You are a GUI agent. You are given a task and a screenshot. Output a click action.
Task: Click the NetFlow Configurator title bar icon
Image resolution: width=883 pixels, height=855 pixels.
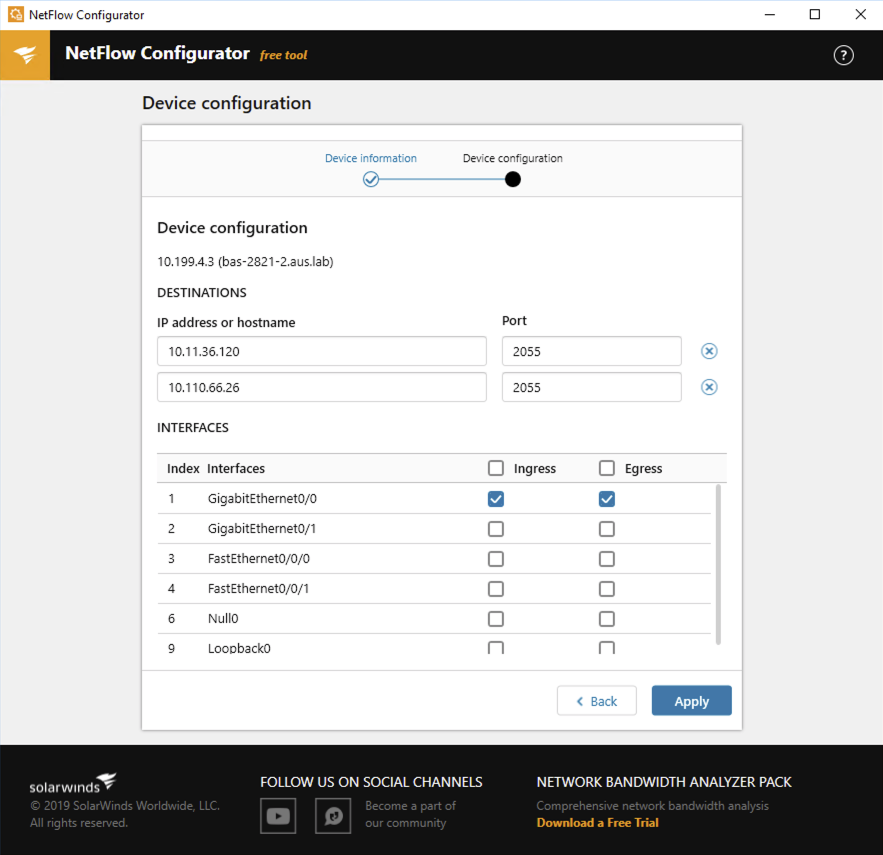[x=16, y=15]
